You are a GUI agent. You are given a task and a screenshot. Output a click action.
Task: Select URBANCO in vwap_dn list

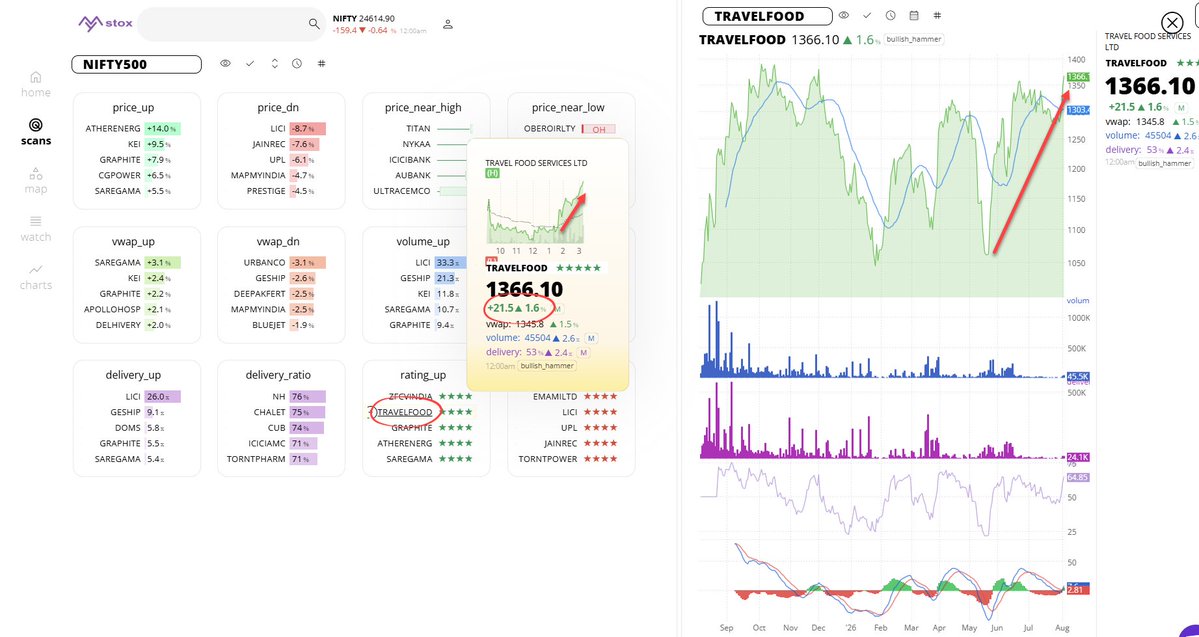coord(264,262)
